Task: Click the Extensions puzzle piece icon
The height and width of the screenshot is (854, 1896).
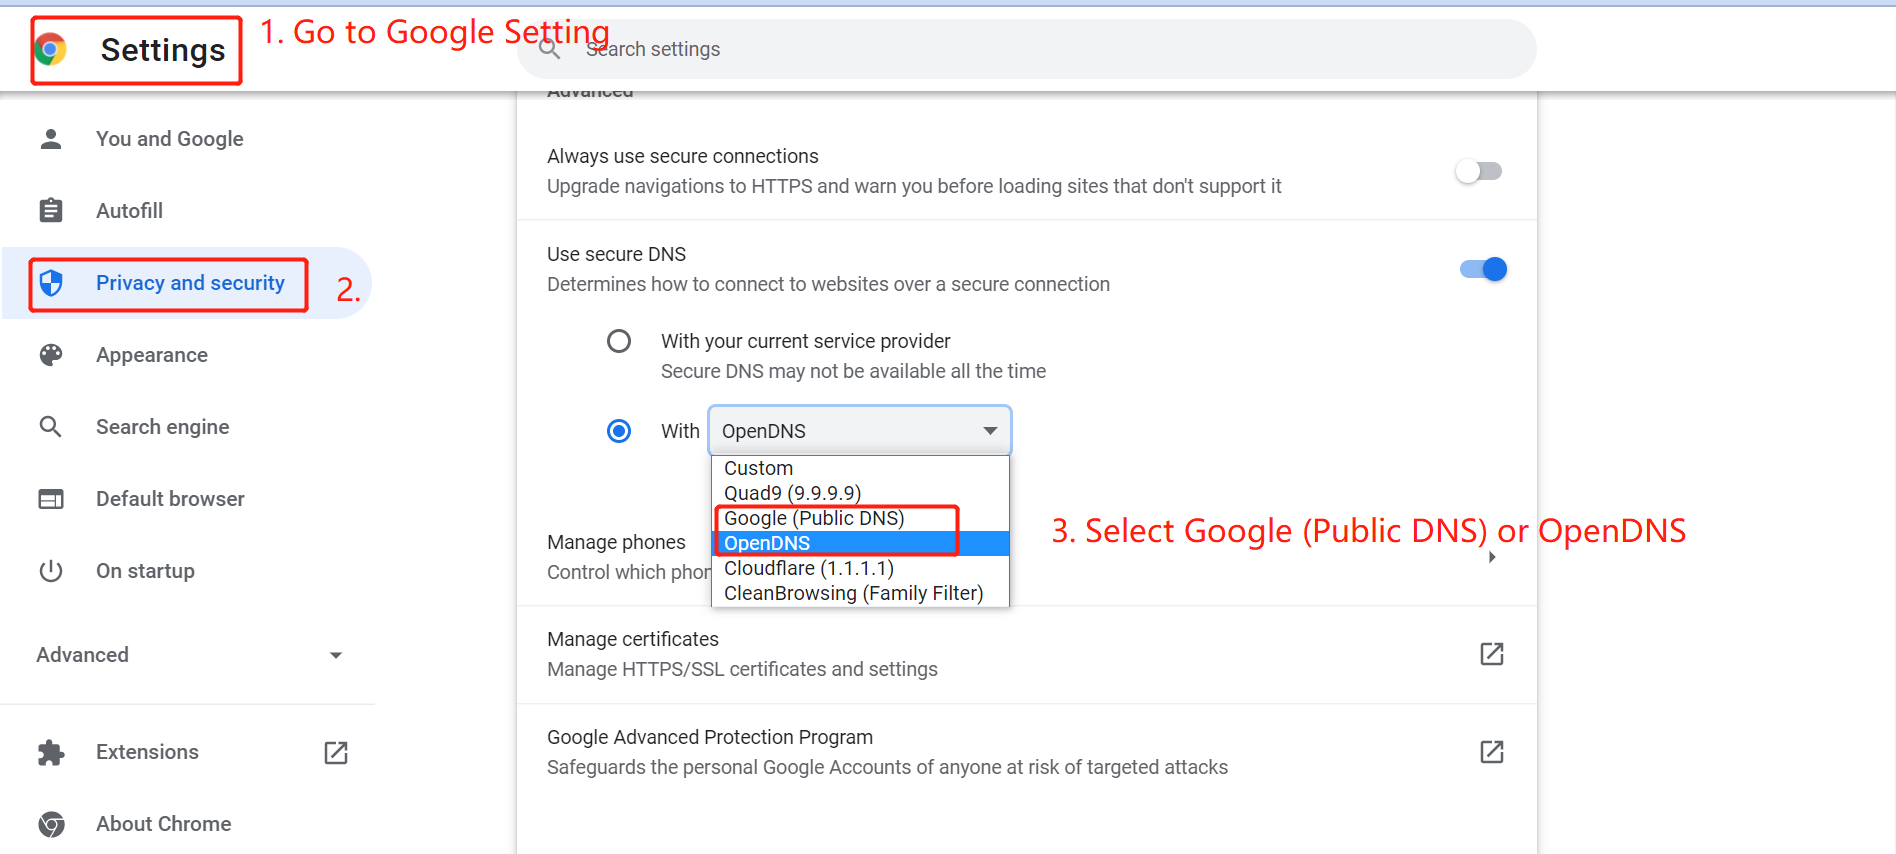Action: (51, 752)
